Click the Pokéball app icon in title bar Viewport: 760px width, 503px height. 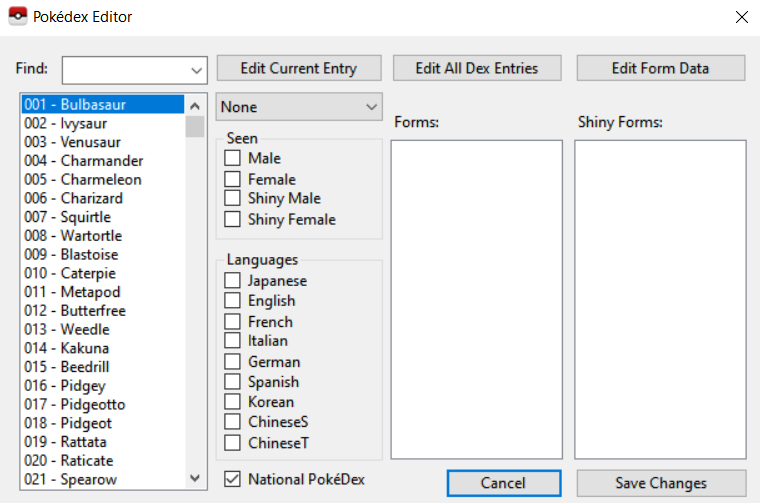[18, 16]
